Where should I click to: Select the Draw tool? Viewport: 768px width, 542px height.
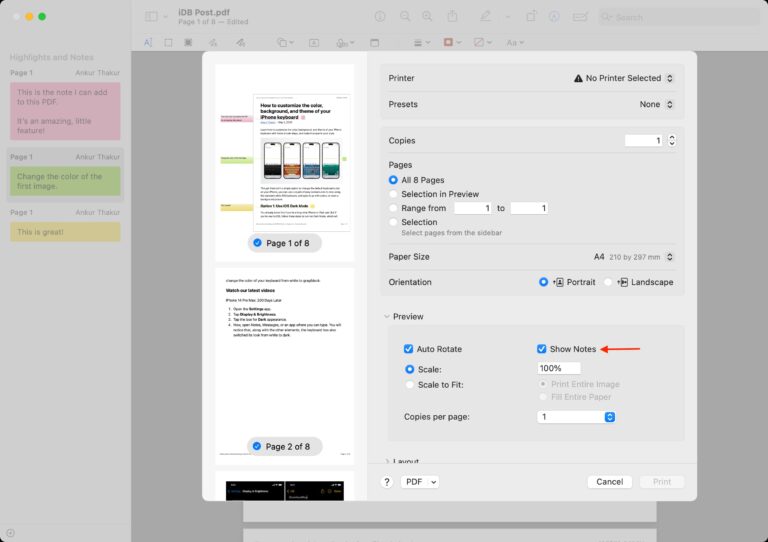[240, 43]
